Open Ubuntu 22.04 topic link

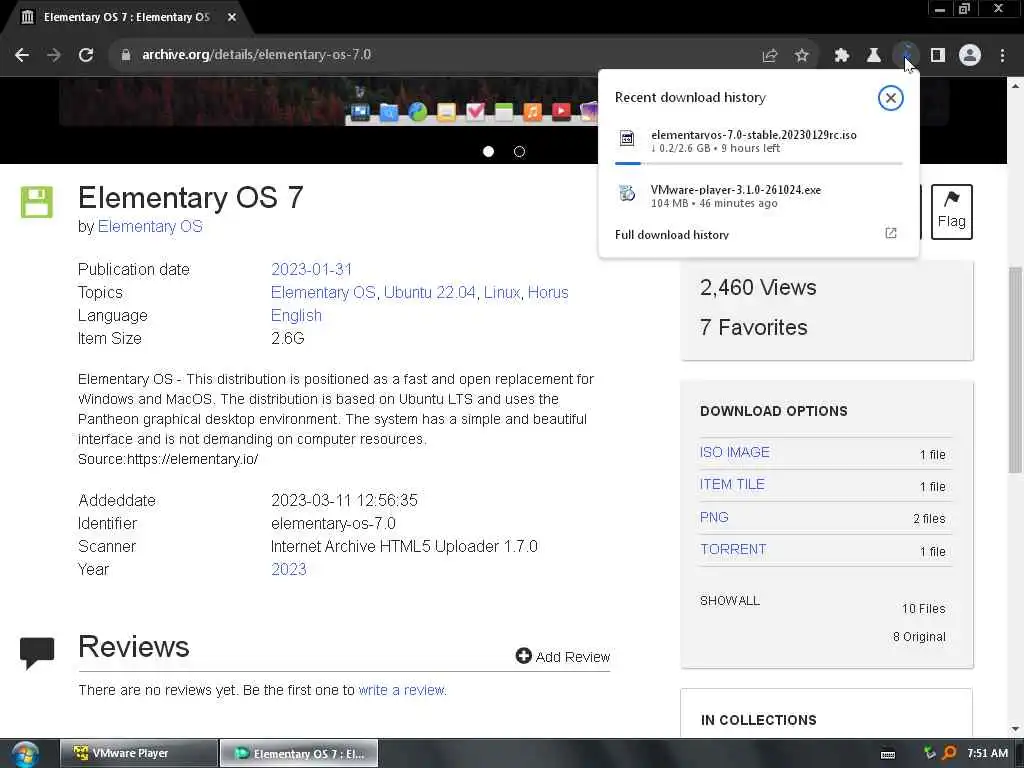430,292
